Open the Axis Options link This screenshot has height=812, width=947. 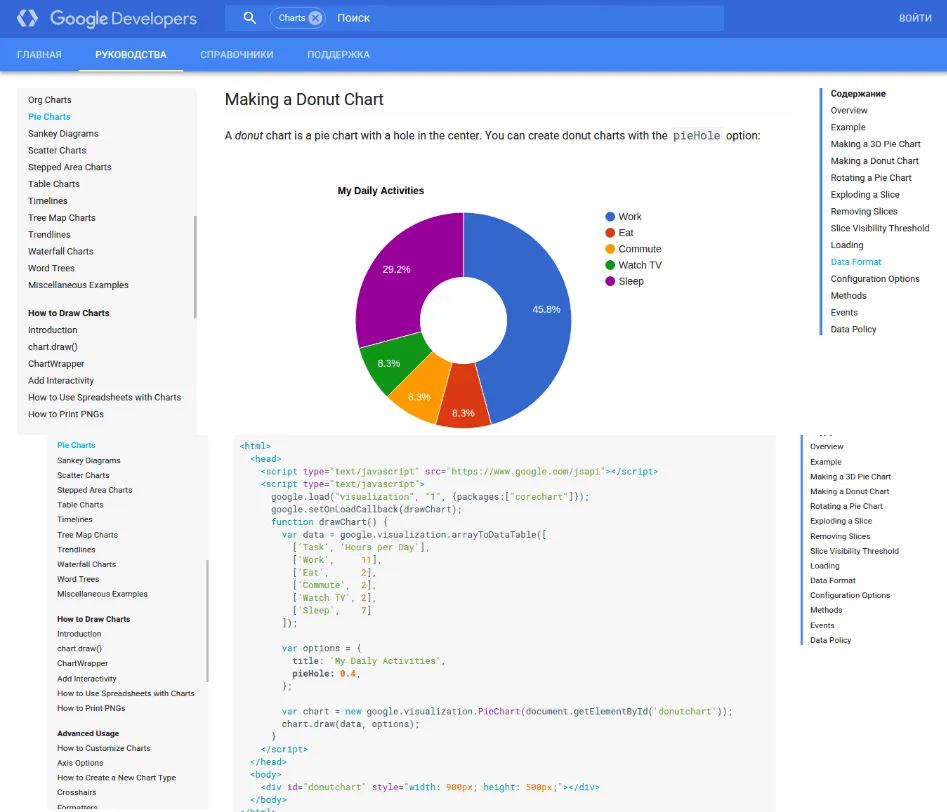[x=80, y=763]
